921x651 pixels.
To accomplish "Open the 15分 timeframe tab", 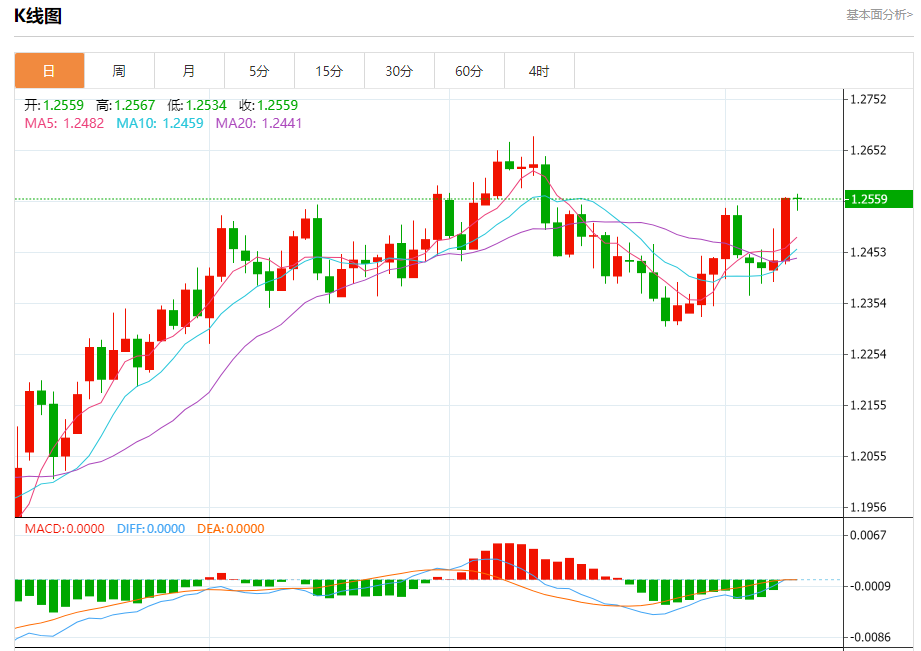I will coord(329,71).
